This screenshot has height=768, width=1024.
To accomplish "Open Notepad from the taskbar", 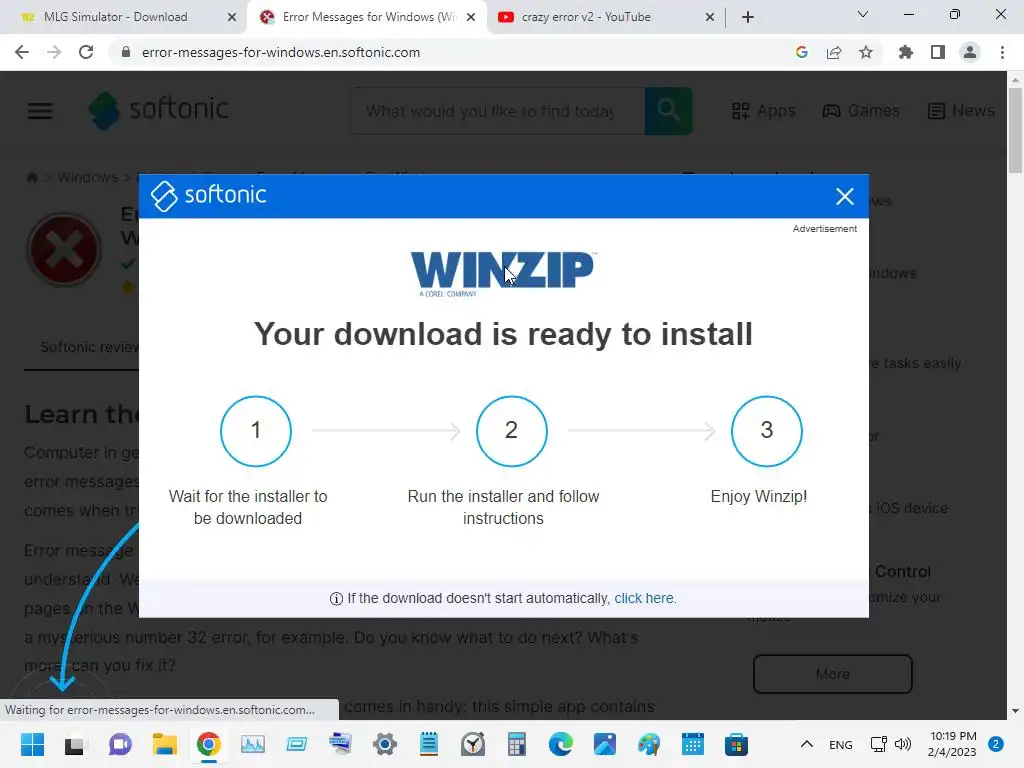I will 428,744.
